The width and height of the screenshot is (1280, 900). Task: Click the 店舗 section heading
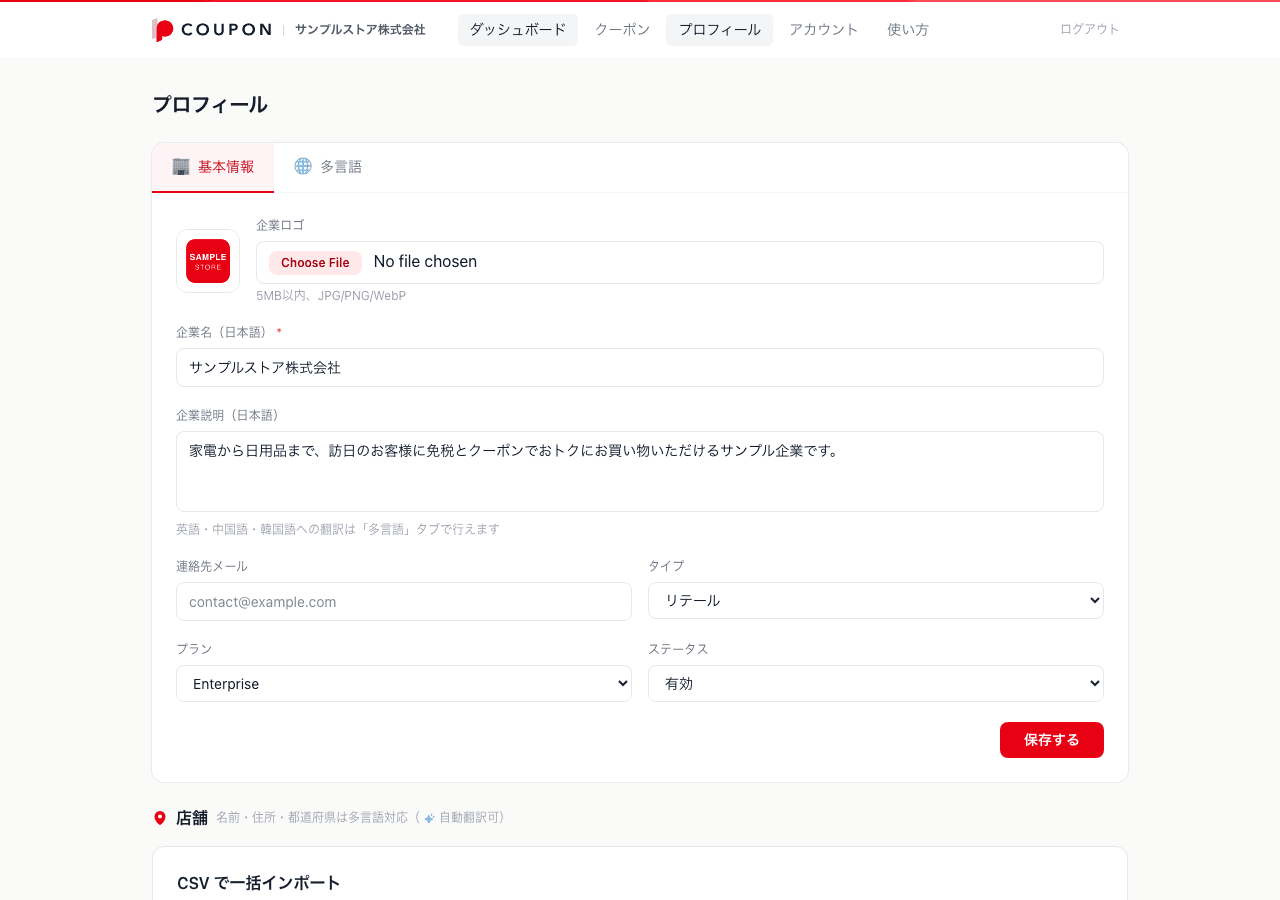click(x=192, y=818)
